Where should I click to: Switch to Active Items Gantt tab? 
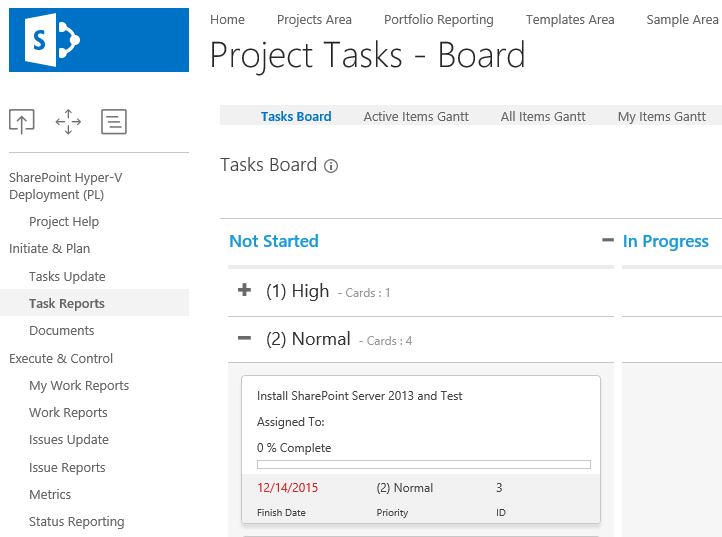(416, 116)
